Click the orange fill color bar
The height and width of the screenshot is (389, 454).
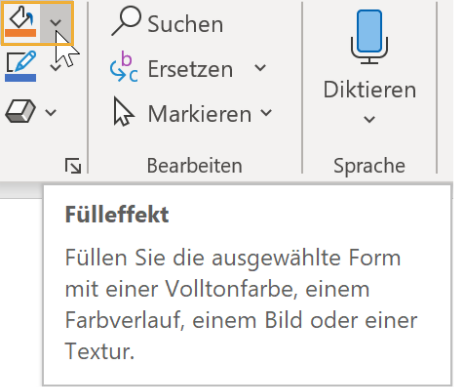click(x=20, y=33)
